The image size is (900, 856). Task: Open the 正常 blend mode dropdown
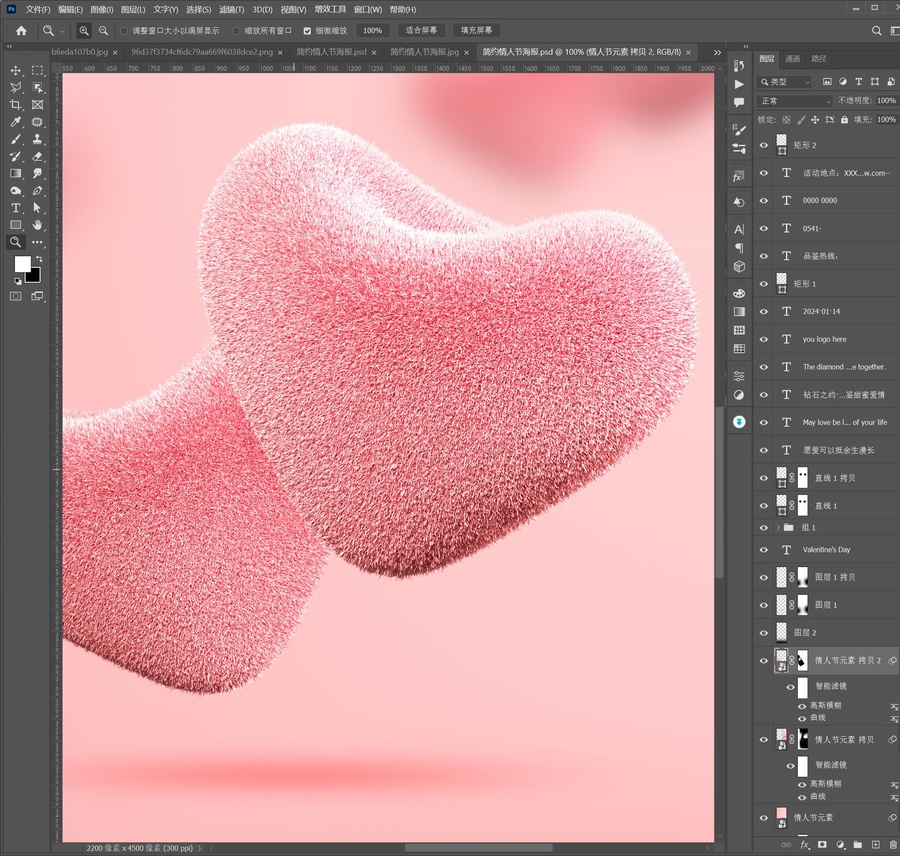(x=795, y=101)
